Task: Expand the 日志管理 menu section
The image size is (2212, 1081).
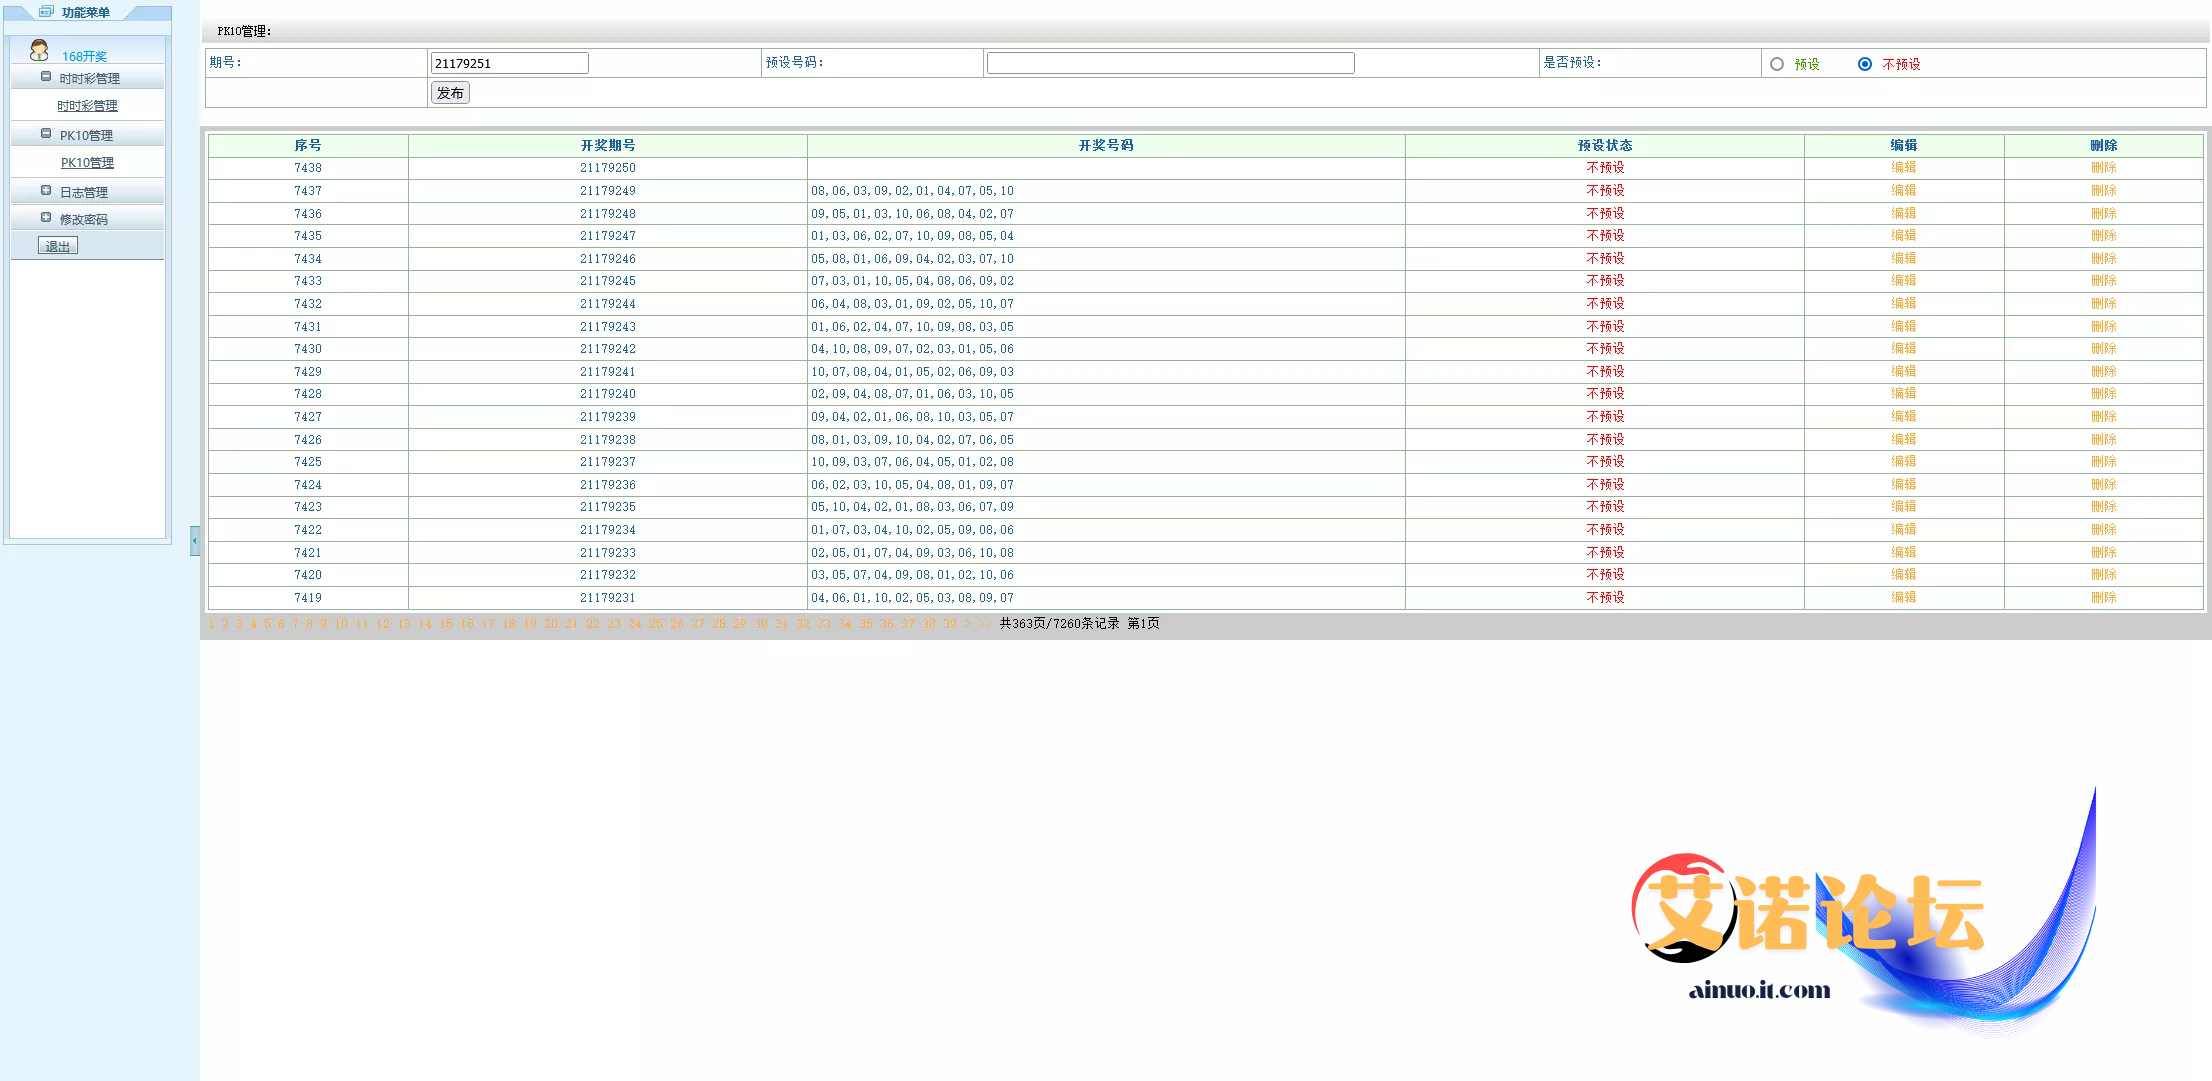Action: point(46,191)
